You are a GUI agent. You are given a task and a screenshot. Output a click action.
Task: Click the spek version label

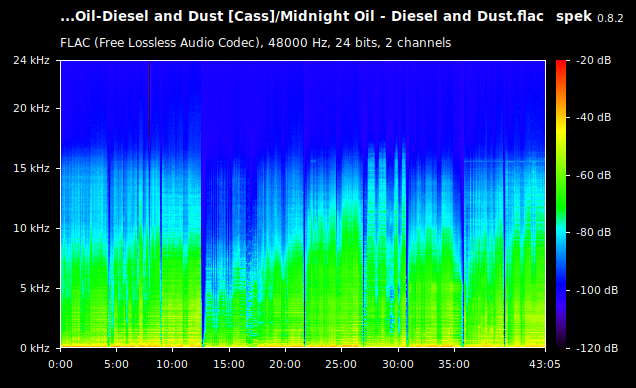pos(589,17)
